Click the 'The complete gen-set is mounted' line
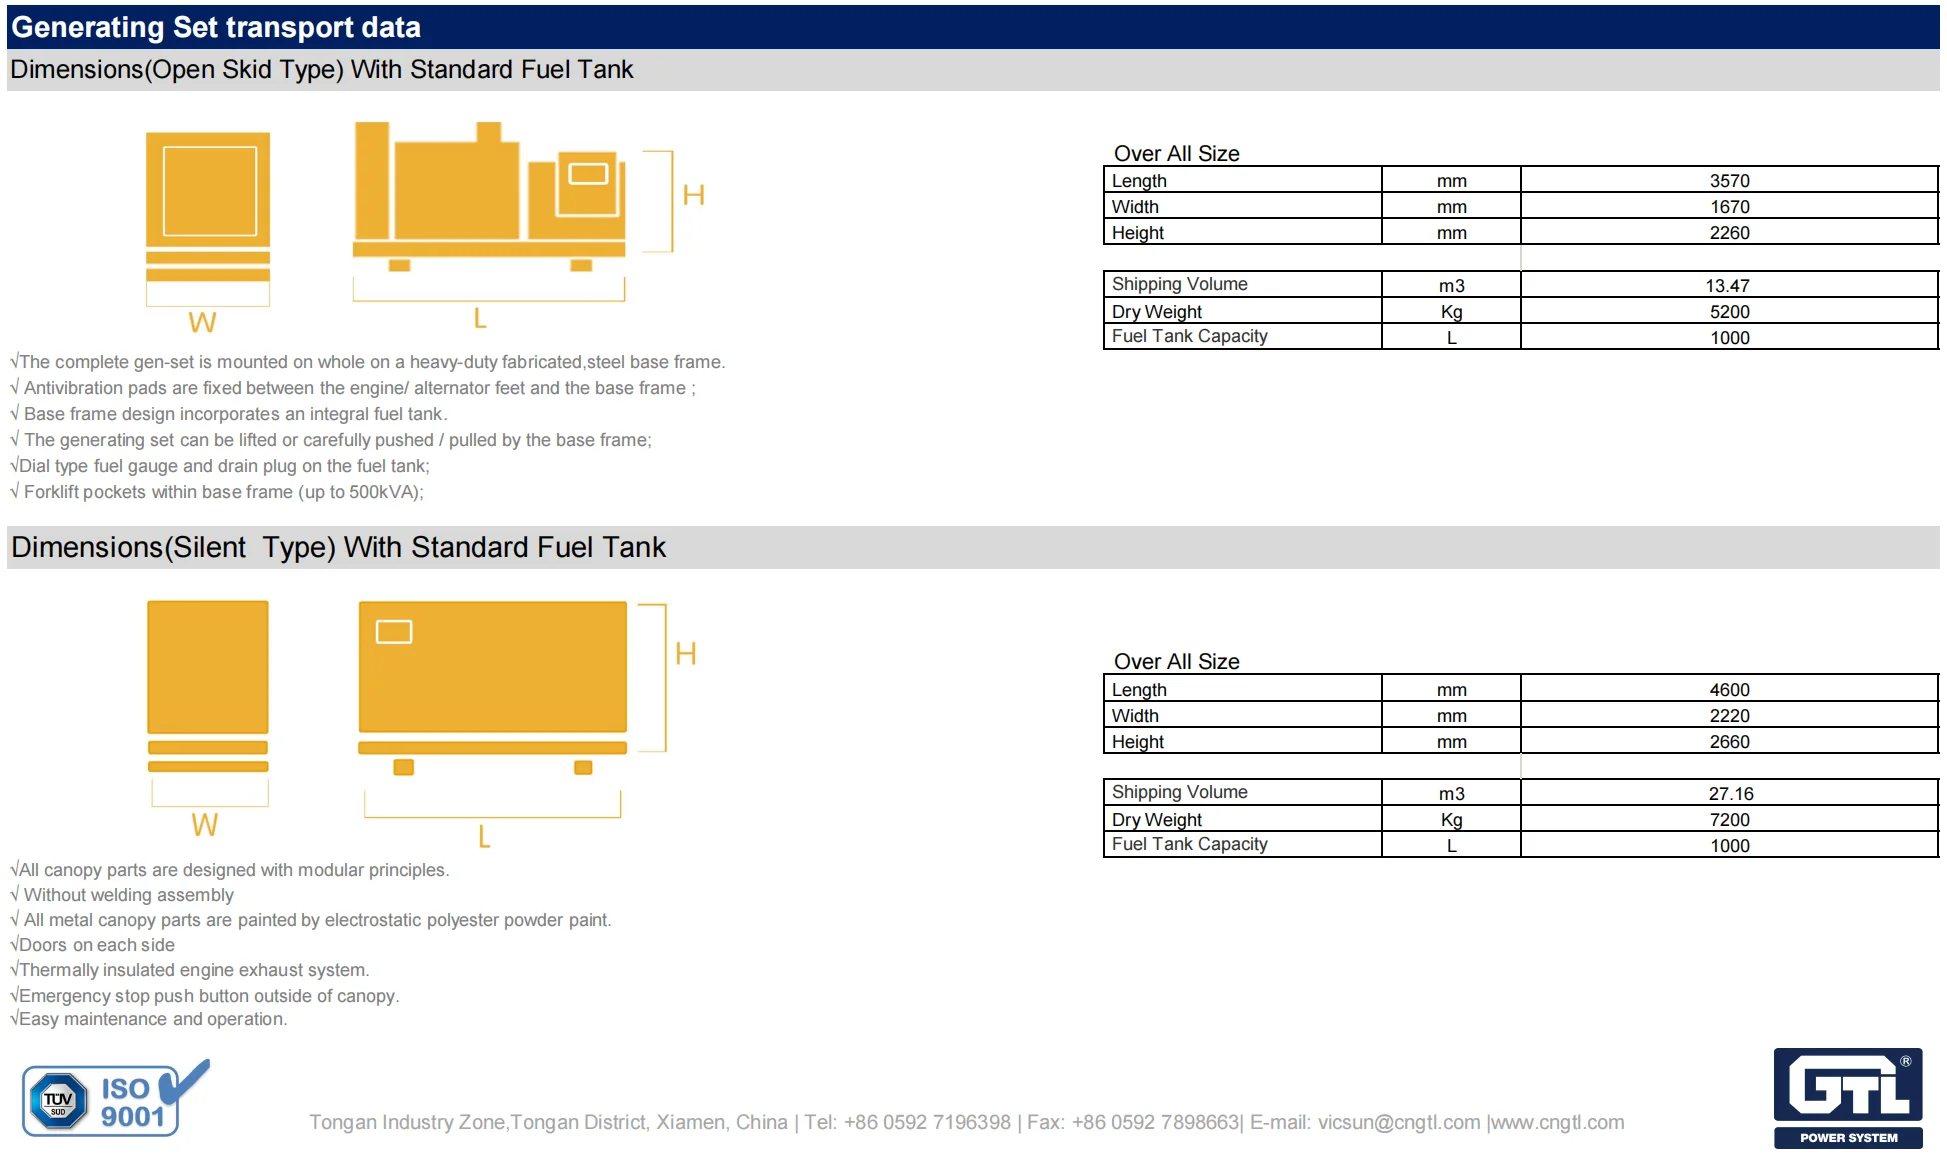 (368, 362)
